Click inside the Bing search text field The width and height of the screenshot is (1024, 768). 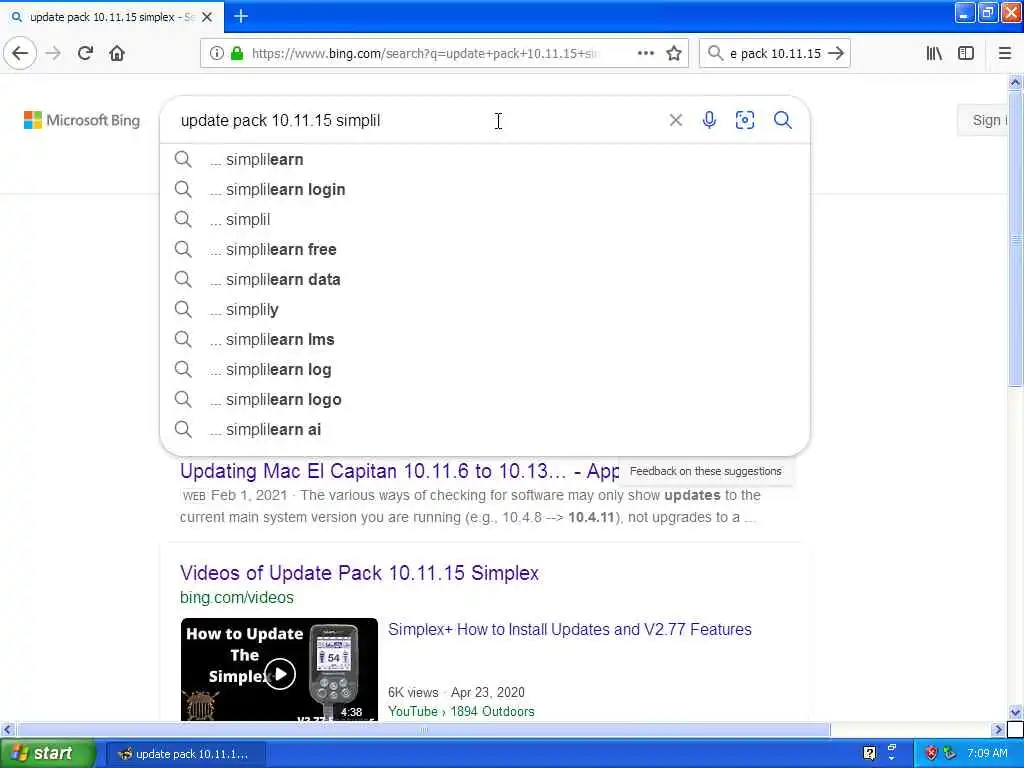(418, 120)
